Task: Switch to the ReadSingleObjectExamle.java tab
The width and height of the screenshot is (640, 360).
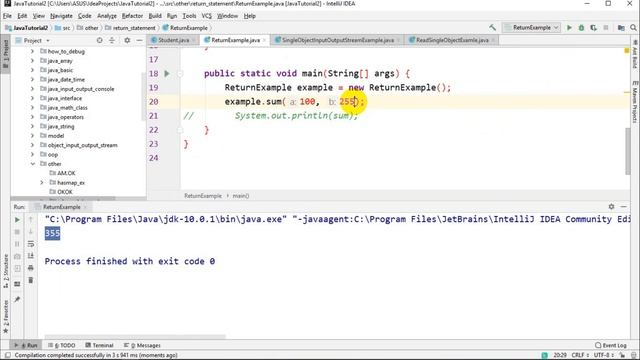Action: coord(452,40)
